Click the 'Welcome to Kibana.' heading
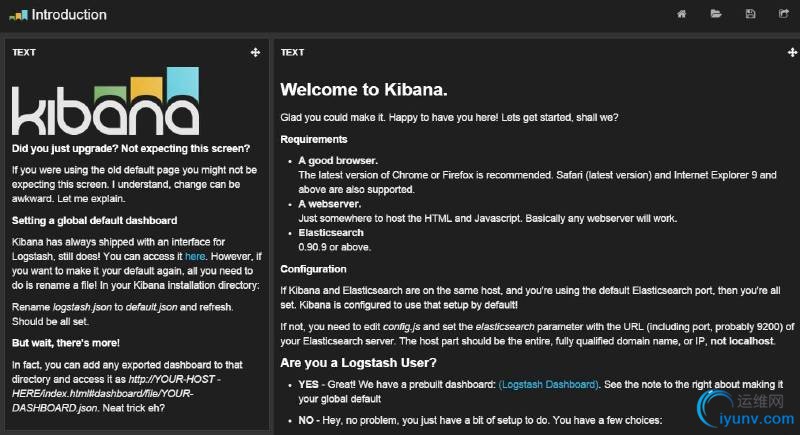800x435 pixels. 364,89
